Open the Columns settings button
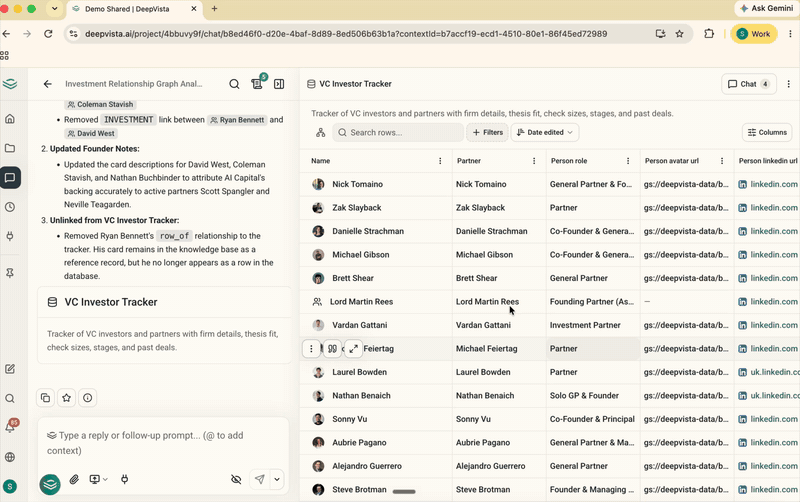This screenshot has width=800, height=502. (767, 133)
